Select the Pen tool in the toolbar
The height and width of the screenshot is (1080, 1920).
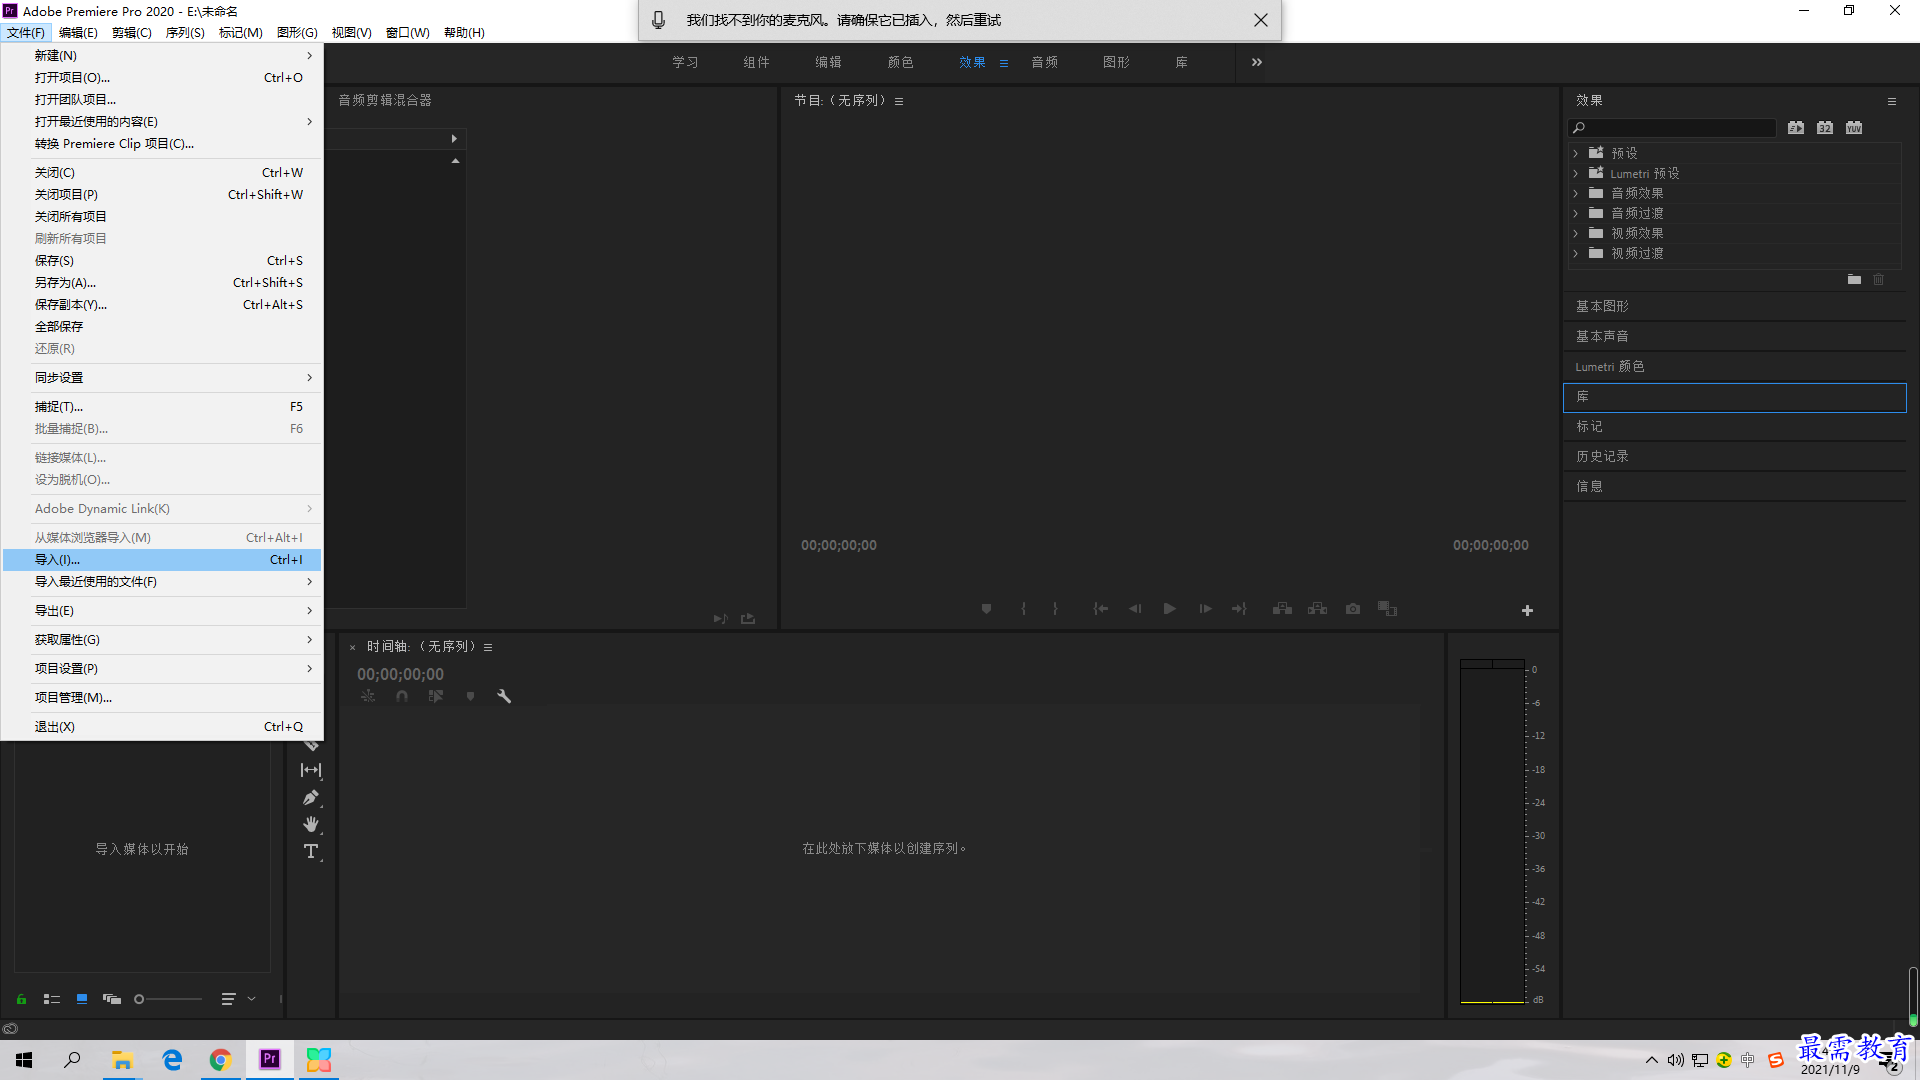(x=311, y=797)
